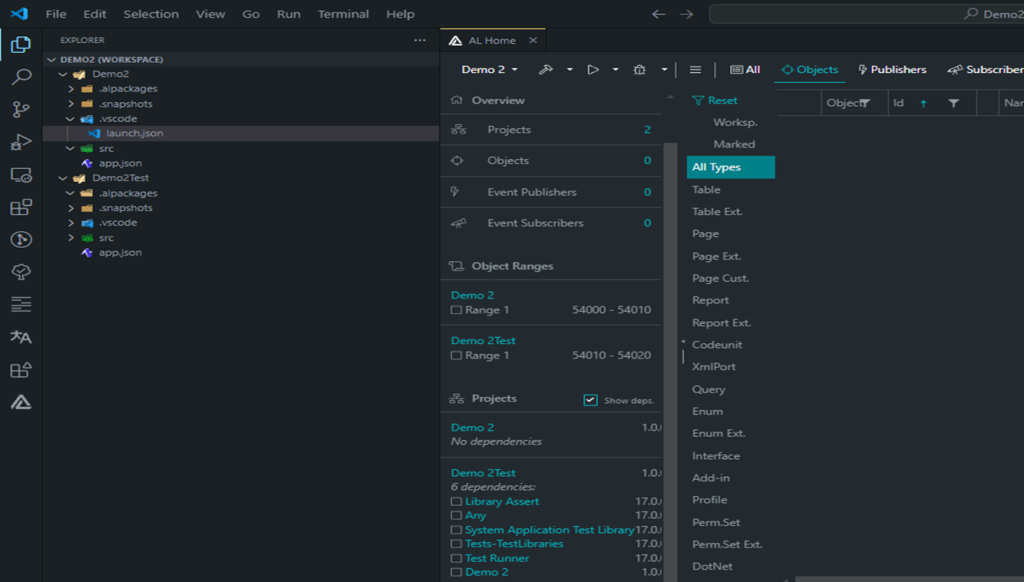Collapse the Demo2 folder
This screenshot has height=582, width=1024.
pos(63,74)
